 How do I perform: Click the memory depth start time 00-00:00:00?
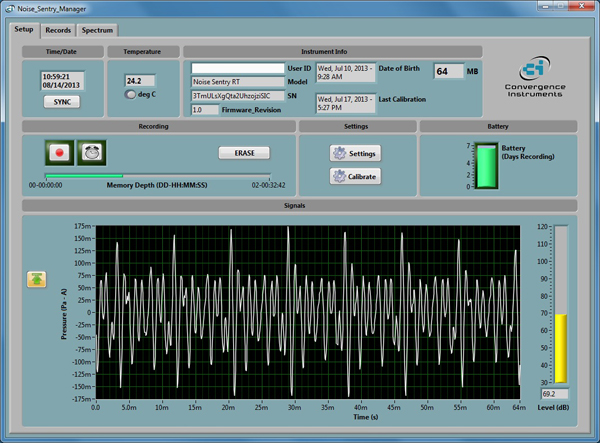46,185
